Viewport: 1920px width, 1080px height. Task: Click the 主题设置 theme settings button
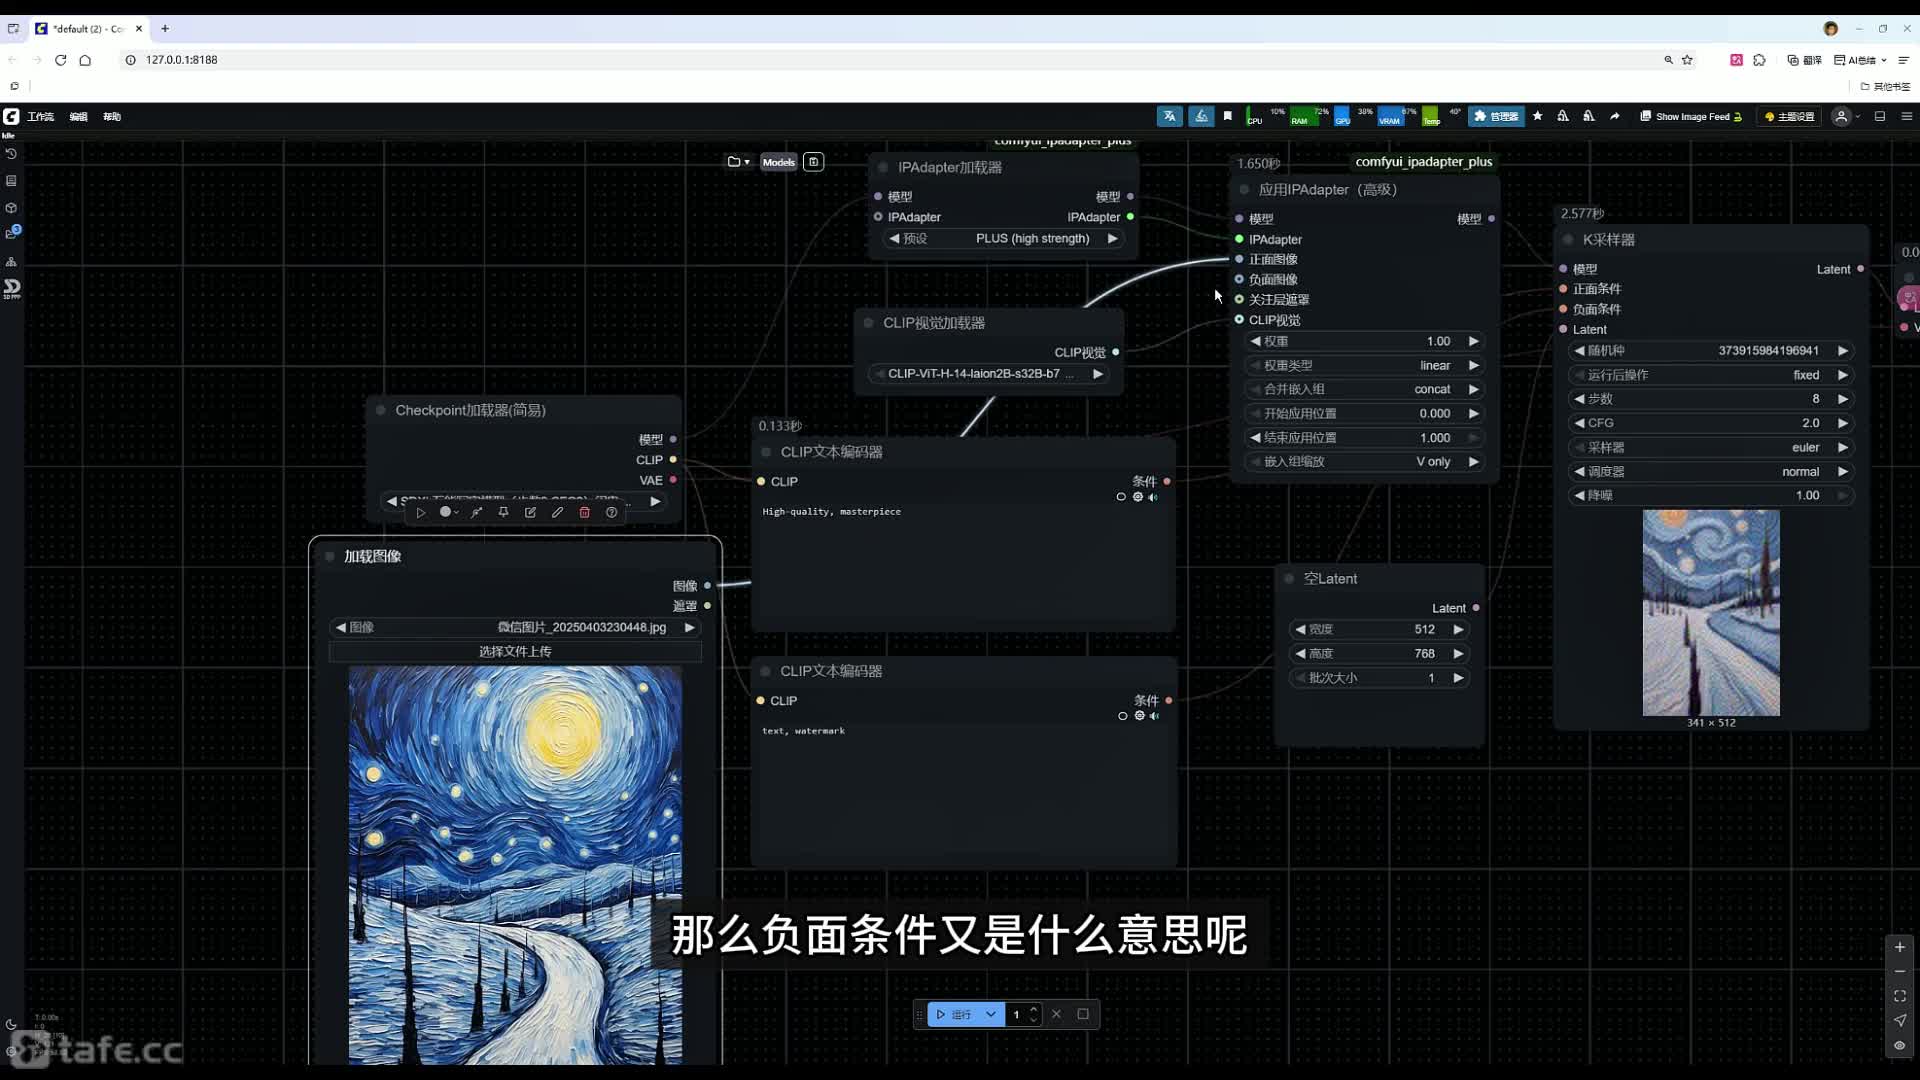pyautogui.click(x=1790, y=116)
